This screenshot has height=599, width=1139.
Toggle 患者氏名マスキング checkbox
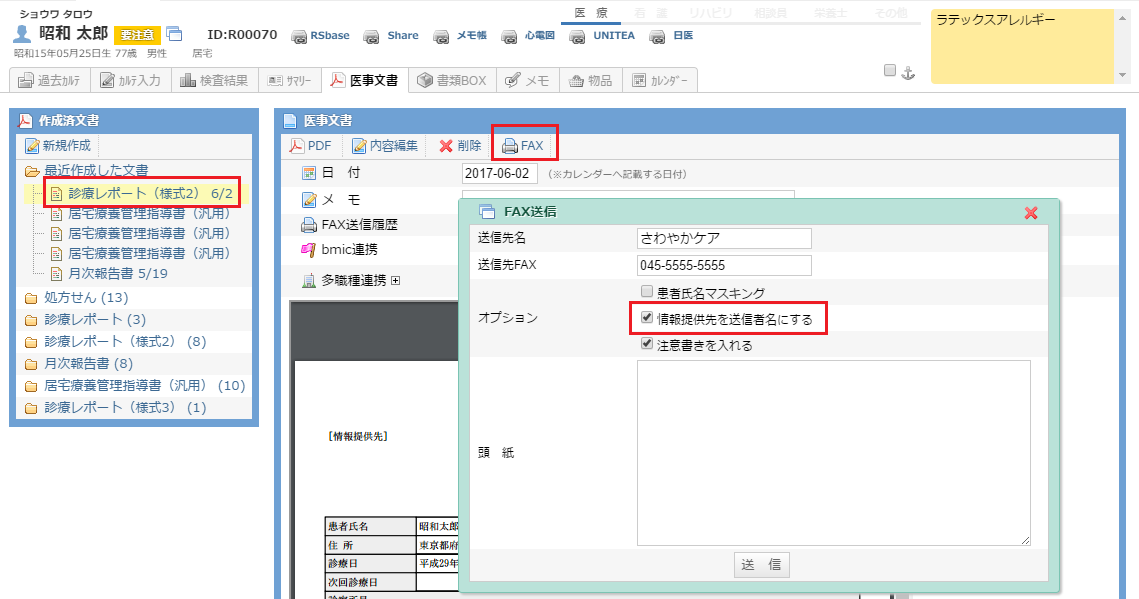(x=646, y=292)
